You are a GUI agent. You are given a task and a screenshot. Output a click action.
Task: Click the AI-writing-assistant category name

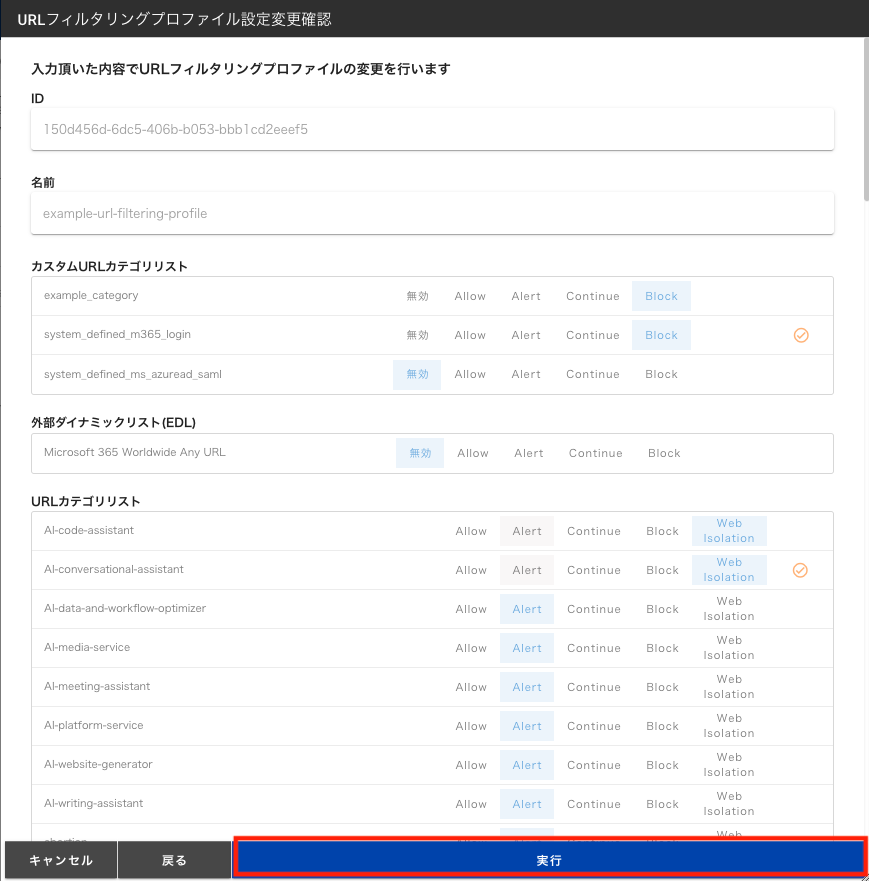[93, 803]
